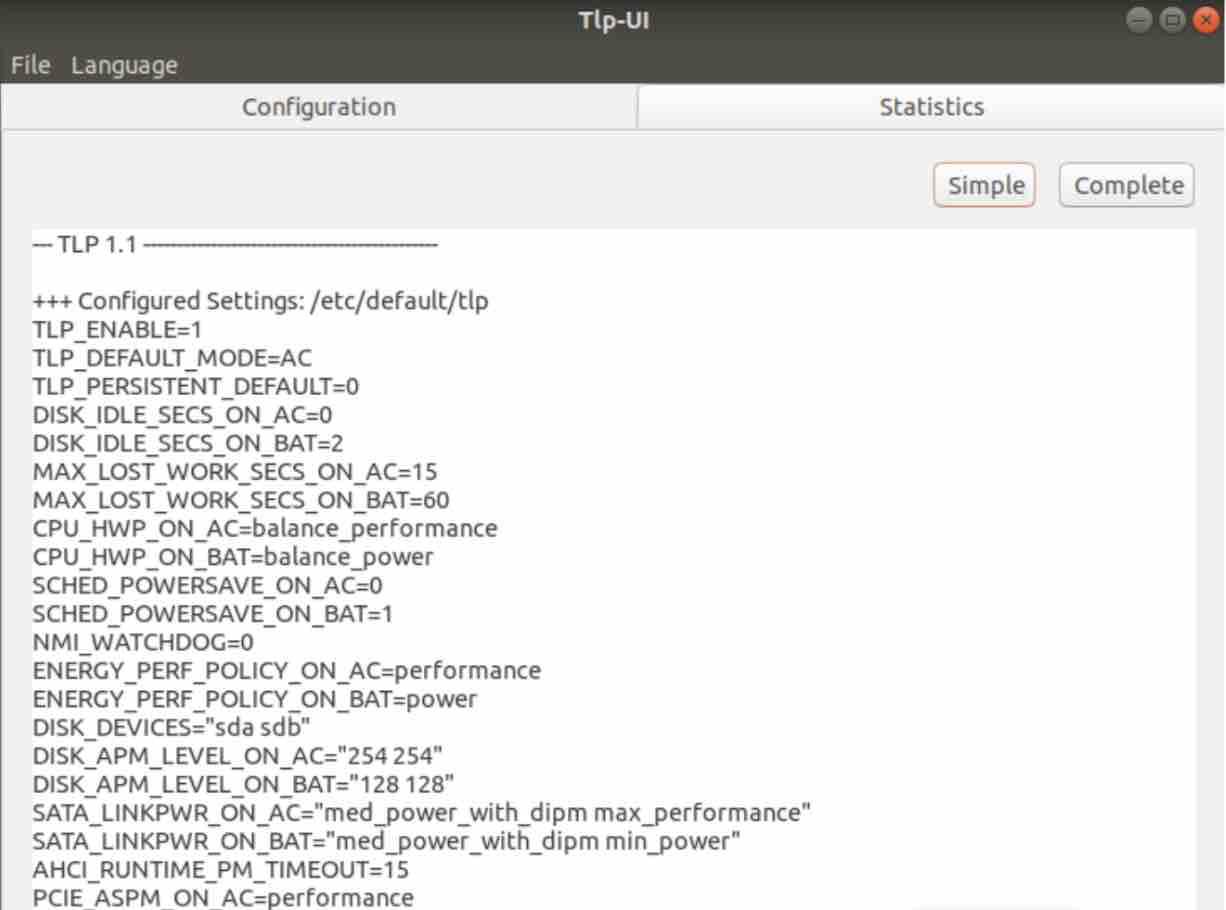Click the CPU_HWP_ON_AC=balance_performance line
1226x910 pixels.
[264, 528]
